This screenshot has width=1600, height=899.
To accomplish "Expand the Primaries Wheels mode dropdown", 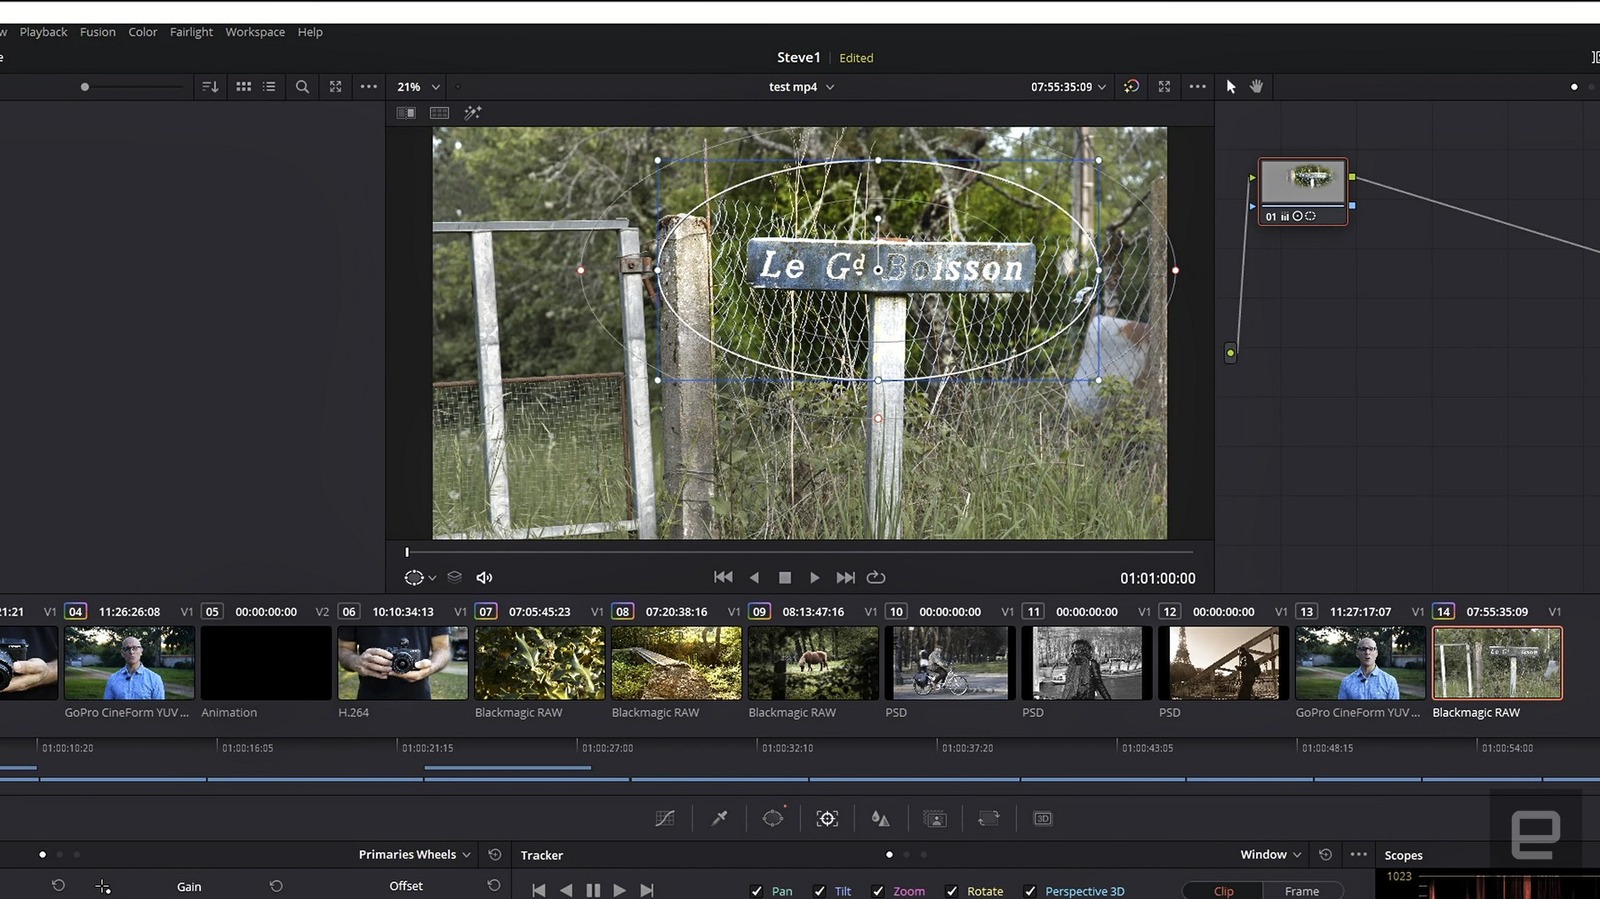I will [414, 855].
